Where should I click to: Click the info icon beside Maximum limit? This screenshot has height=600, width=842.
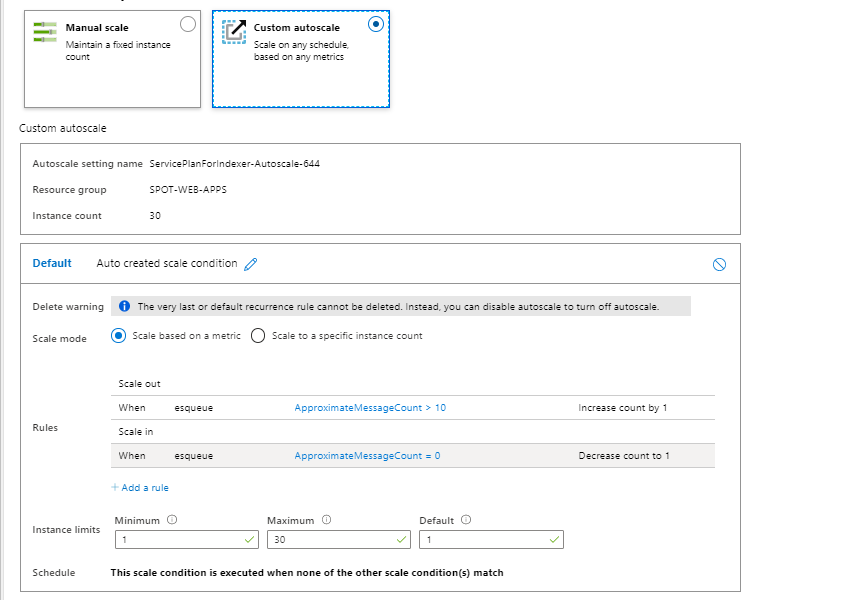pos(325,519)
